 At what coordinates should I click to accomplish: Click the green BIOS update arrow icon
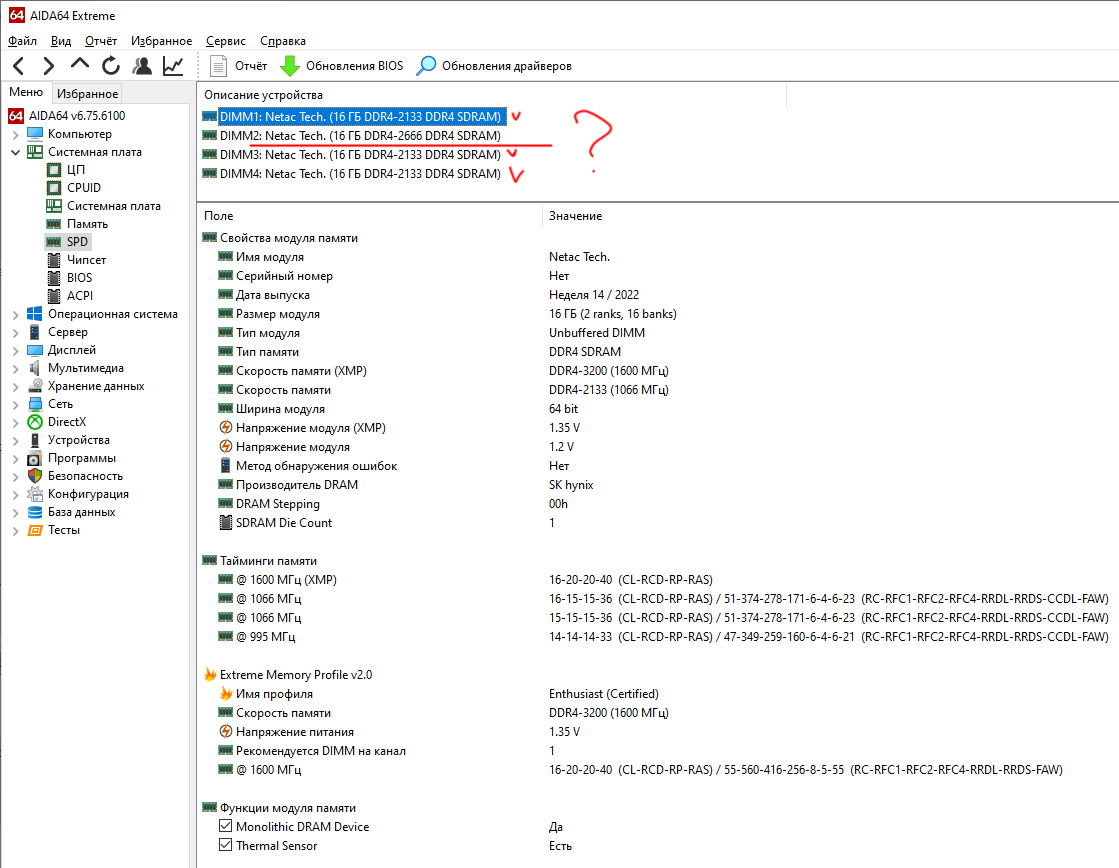coord(290,66)
